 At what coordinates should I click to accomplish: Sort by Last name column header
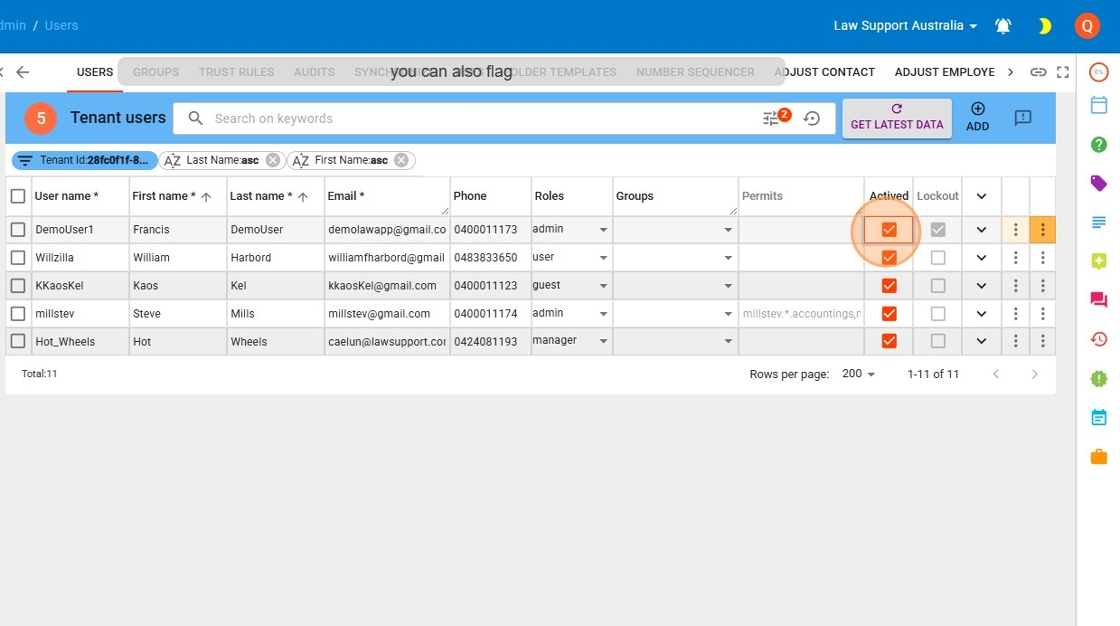[x=269, y=197]
